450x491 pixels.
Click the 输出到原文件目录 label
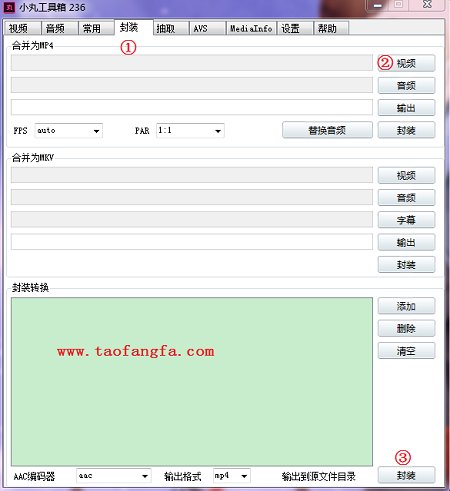click(318, 476)
